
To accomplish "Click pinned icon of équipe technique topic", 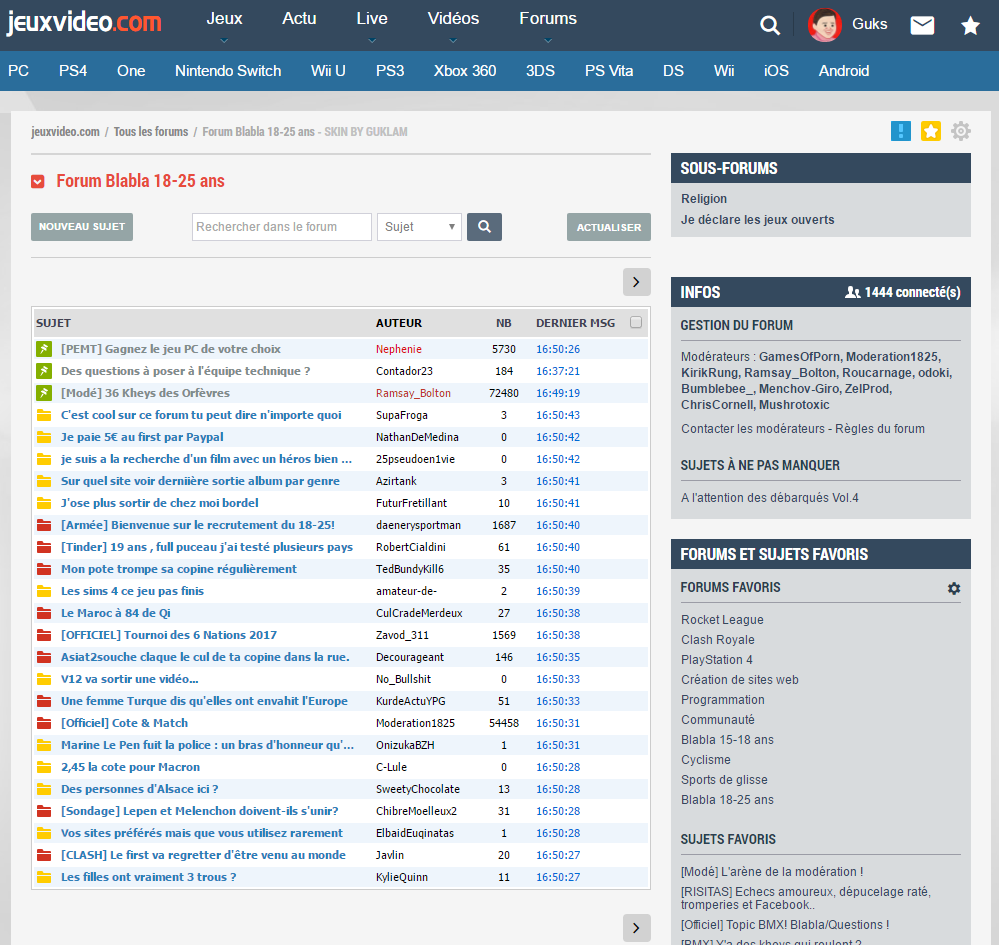I will pyautogui.click(x=44, y=371).
